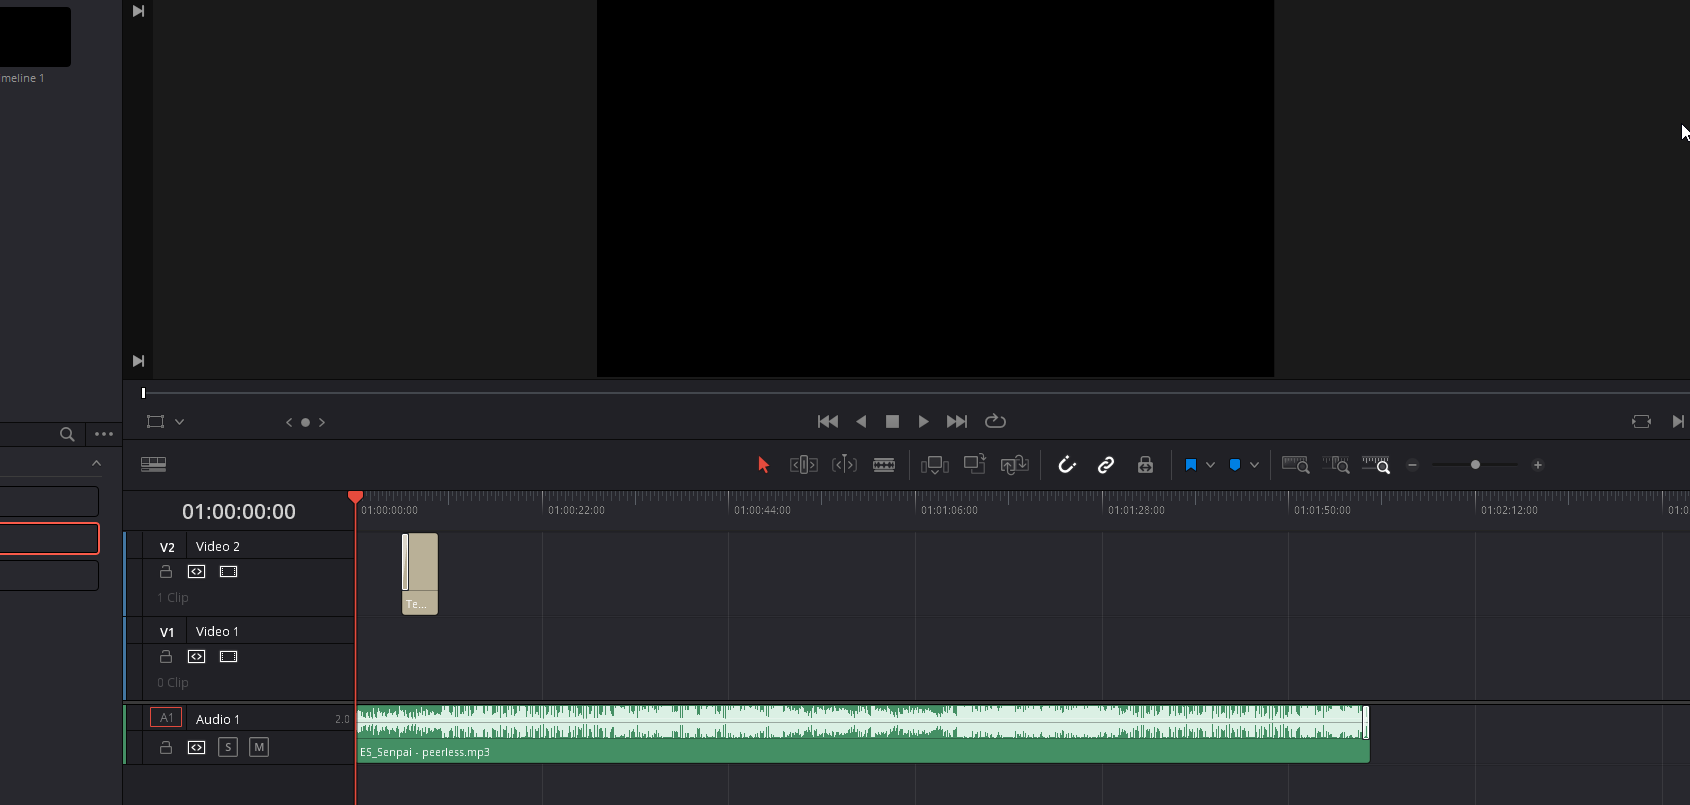Open the timeline view options icon
1690x805 pixels.
(x=153, y=465)
